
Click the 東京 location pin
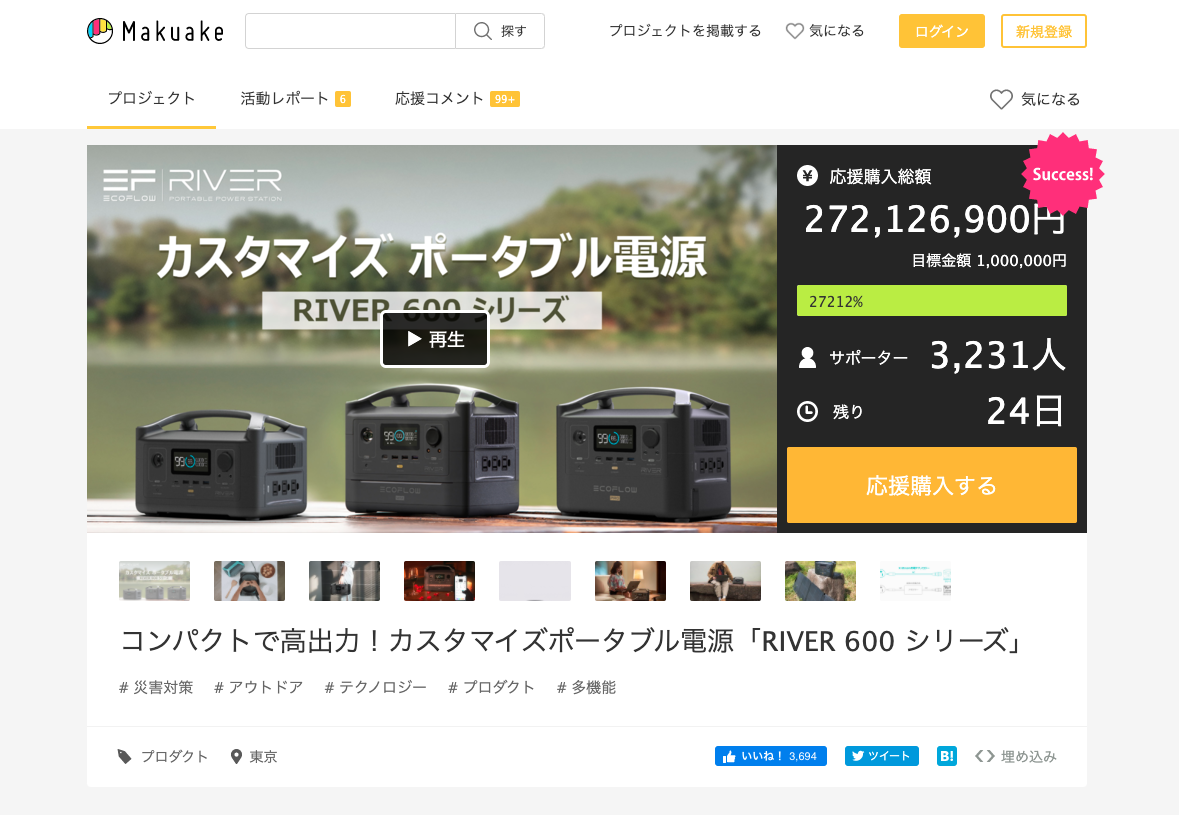pyautogui.click(x=236, y=756)
